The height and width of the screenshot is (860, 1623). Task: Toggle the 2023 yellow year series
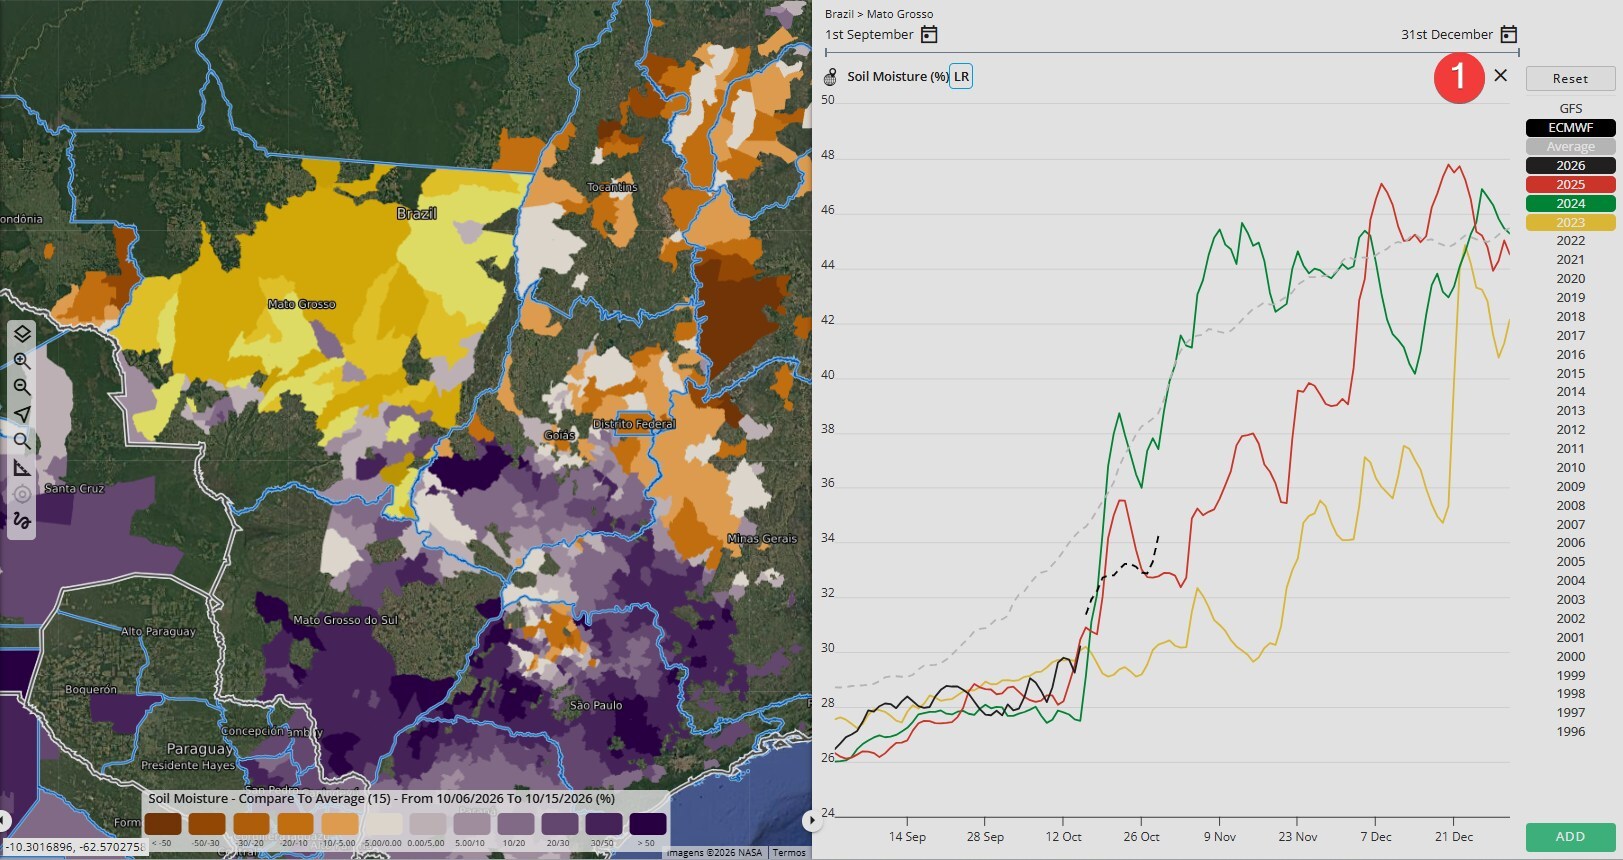tap(1571, 223)
